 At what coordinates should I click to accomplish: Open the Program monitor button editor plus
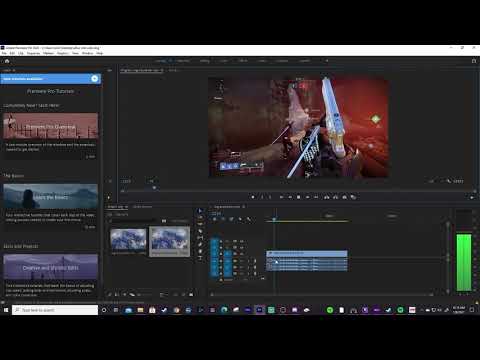coord(472,197)
